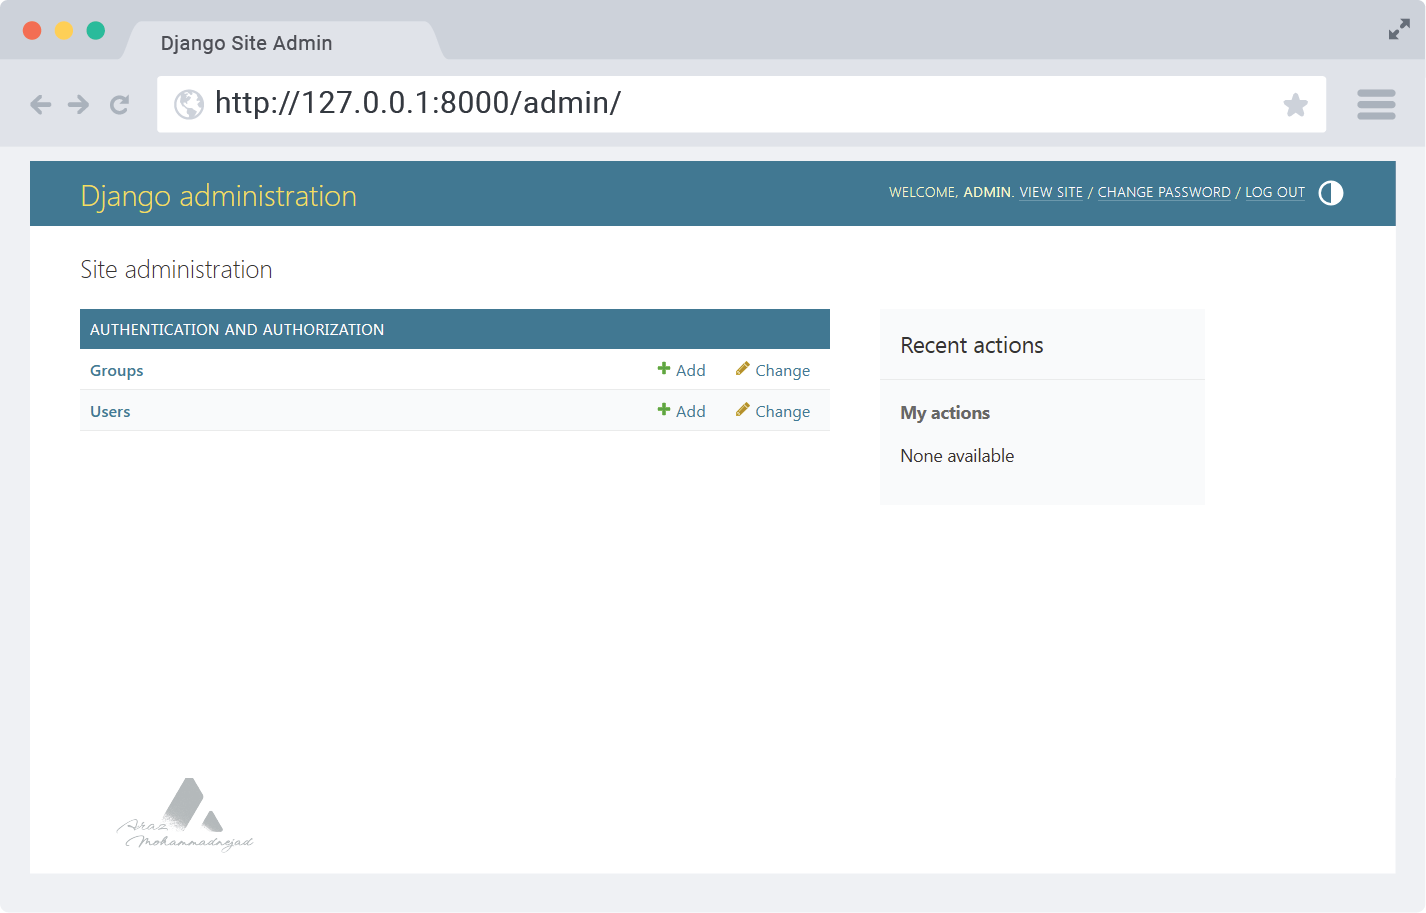Click Add in the Users row
The width and height of the screenshot is (1426, 913).
tap(681, 411)
